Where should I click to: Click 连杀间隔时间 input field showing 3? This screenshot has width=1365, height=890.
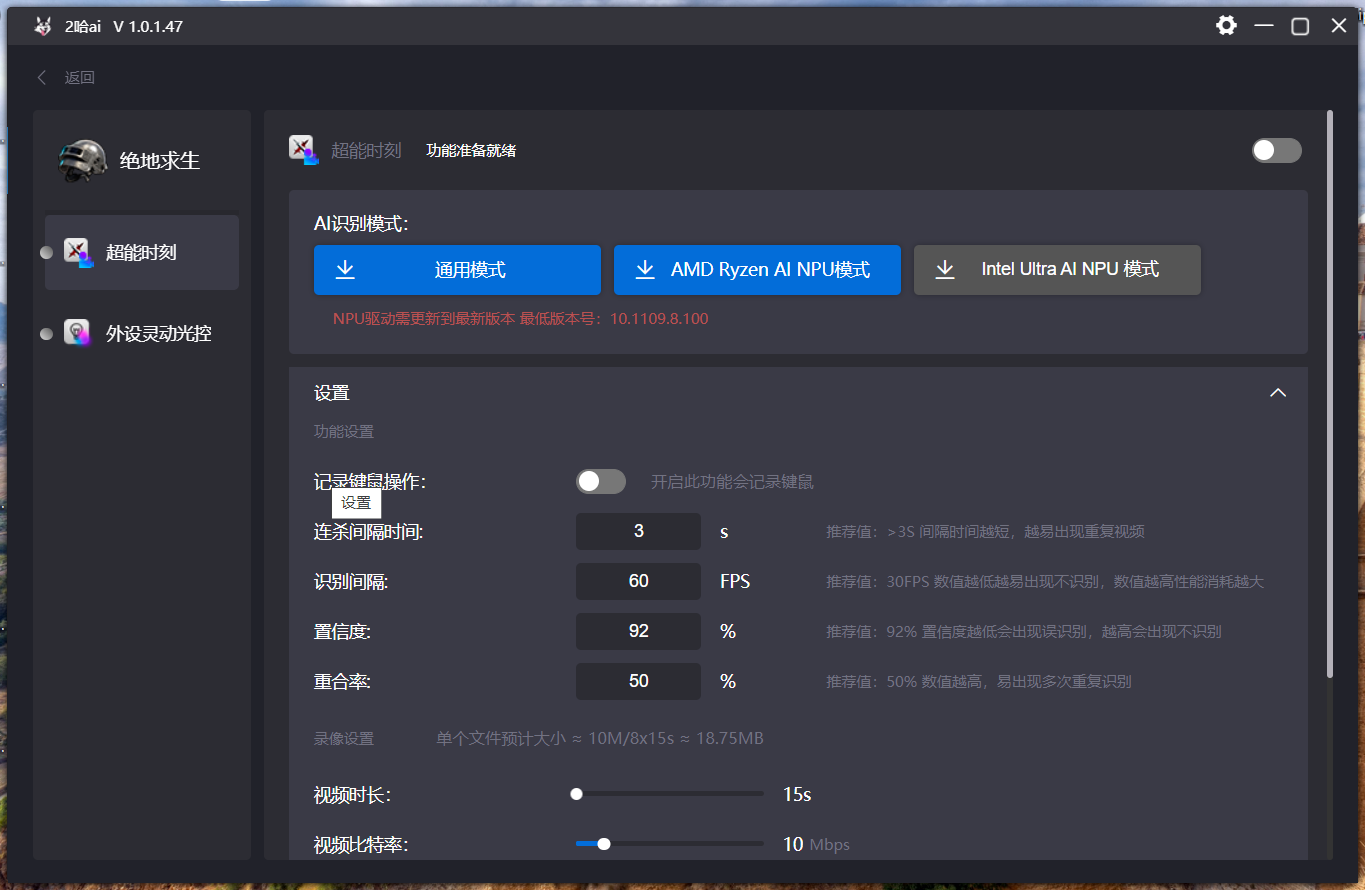coord(638,531)
